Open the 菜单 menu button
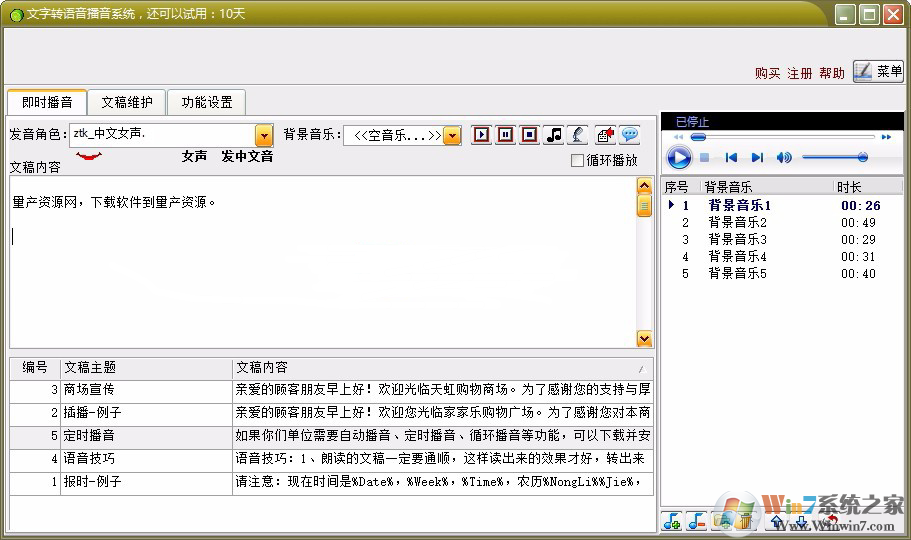The width and height of the screenshot is (911, 540). (x=878, y=71)
